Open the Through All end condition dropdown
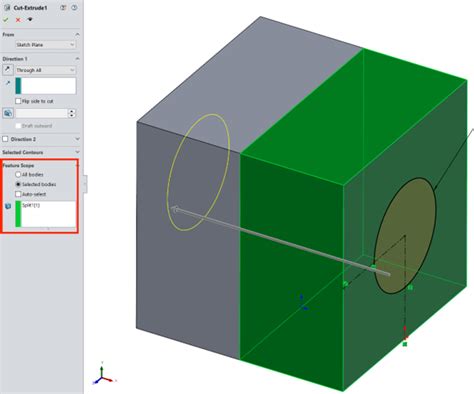This screenshot has height=394, width=474. tap(45, 70)
